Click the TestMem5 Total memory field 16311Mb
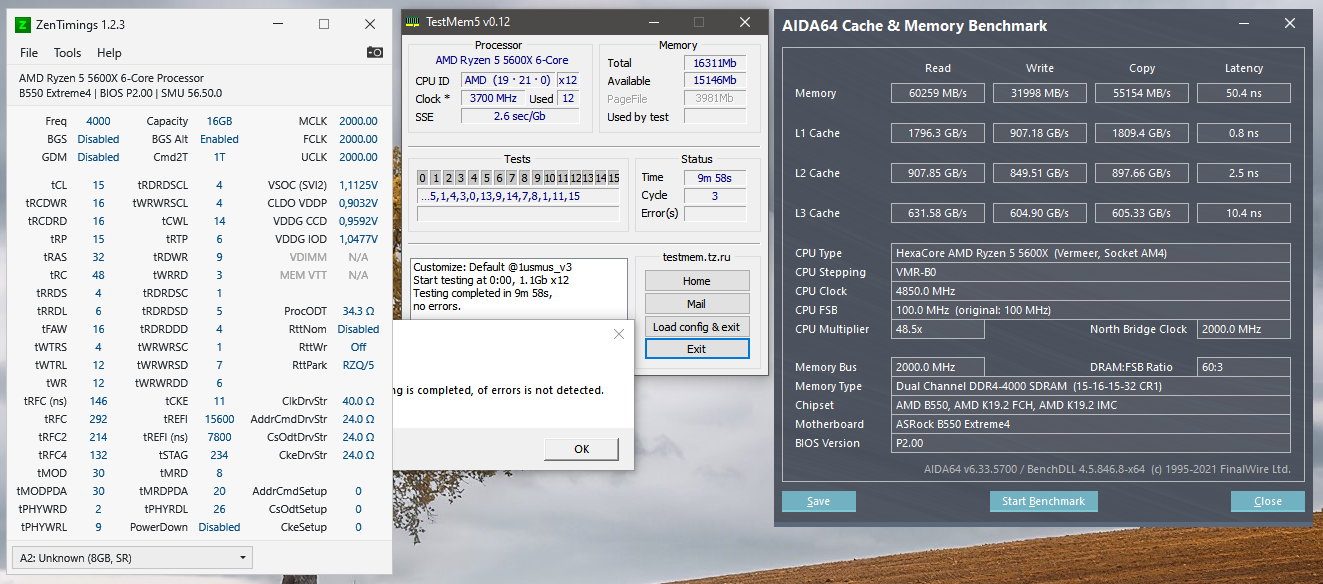The width and height of the screenshot is (1323, 584). click(x=714, y=63)
